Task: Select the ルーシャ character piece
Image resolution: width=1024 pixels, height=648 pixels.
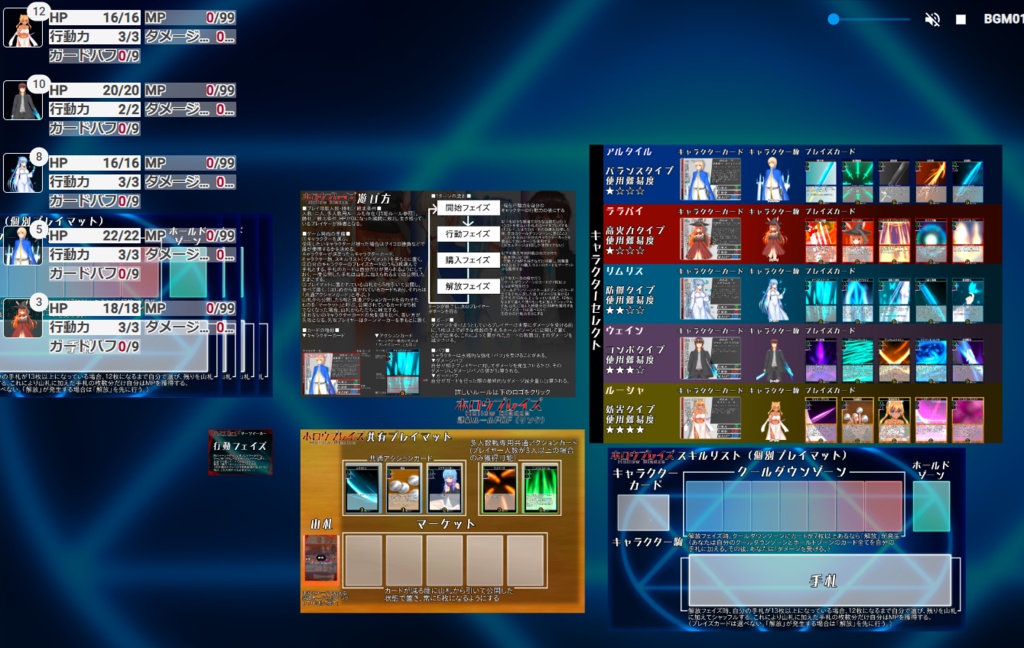Action: [775, 419]
